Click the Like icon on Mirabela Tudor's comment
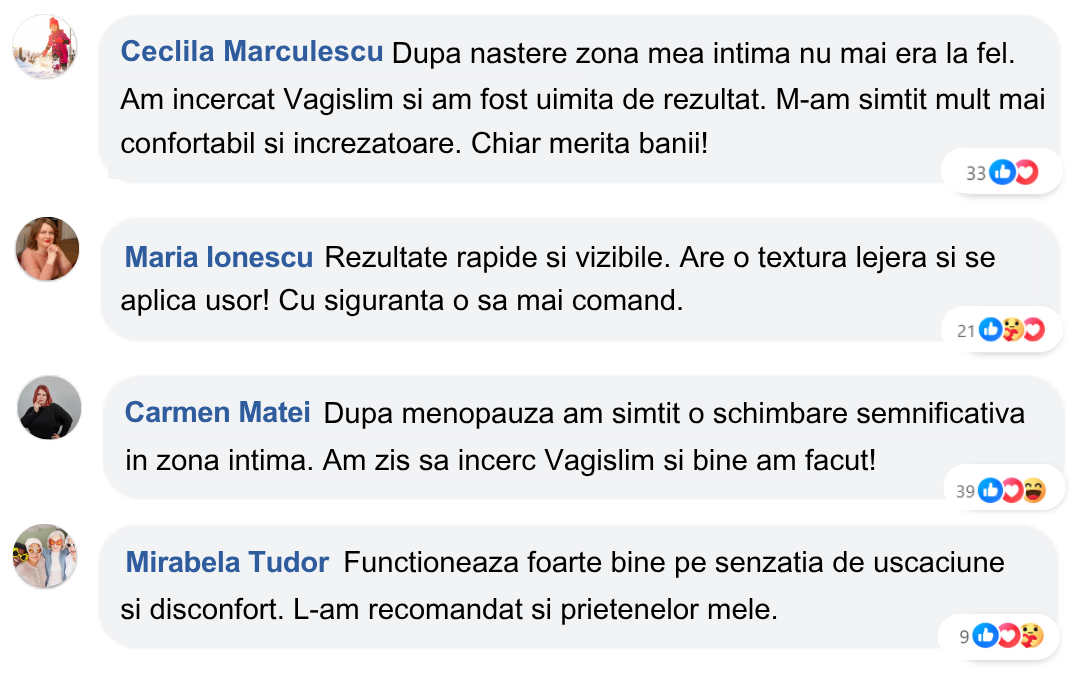The image size is (1080, 682). 985,634
